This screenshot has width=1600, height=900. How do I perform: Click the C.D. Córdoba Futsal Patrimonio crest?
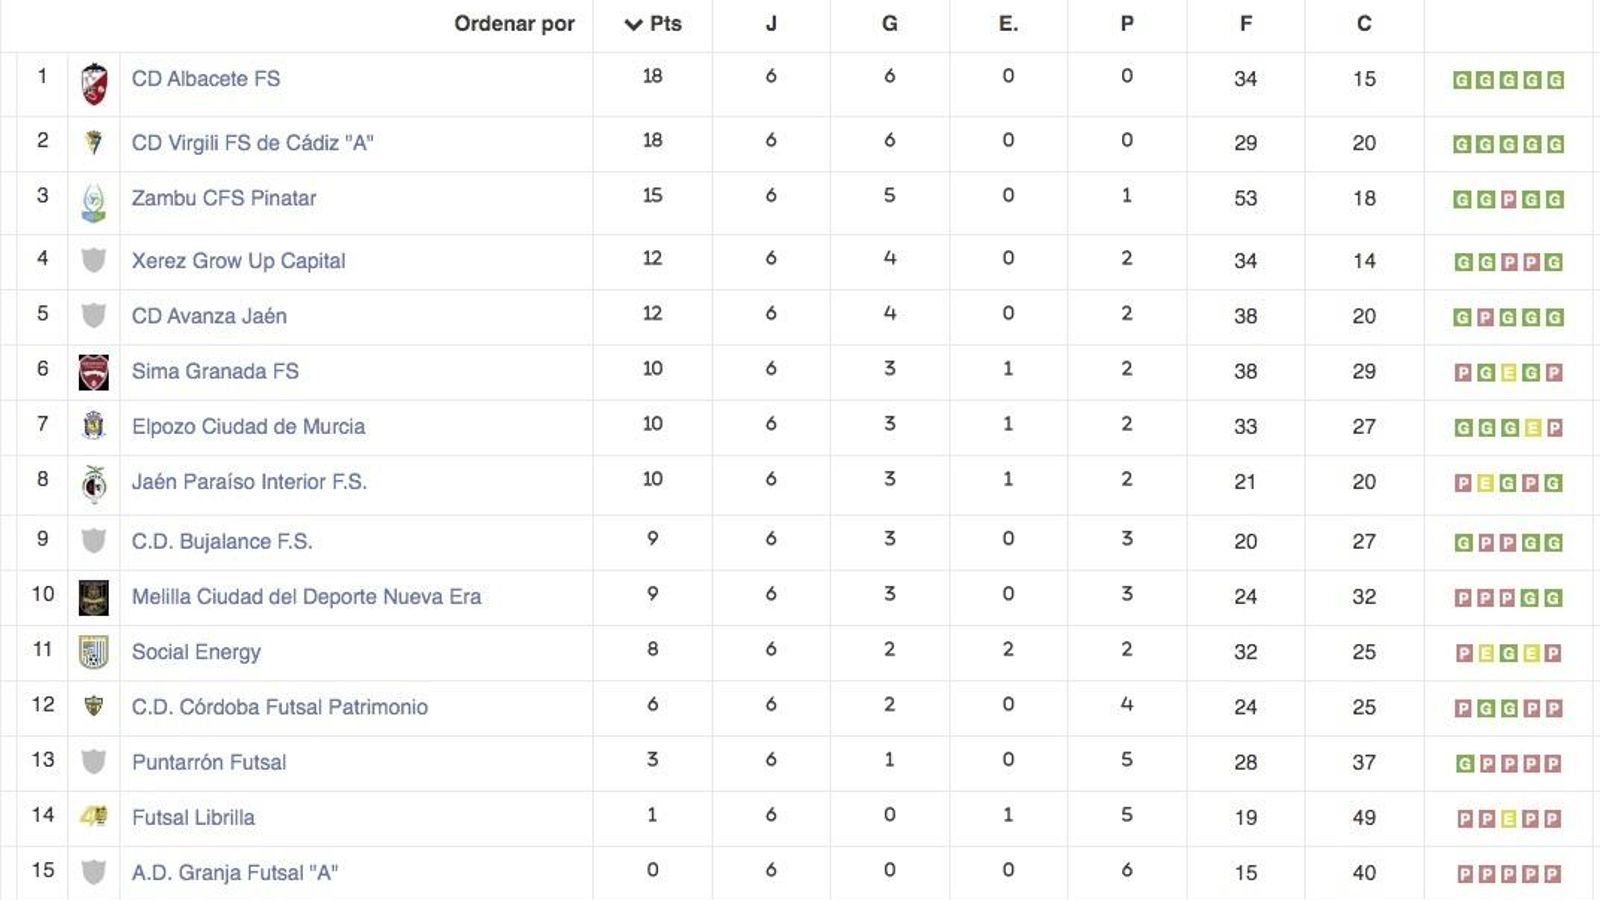point(93,707)
